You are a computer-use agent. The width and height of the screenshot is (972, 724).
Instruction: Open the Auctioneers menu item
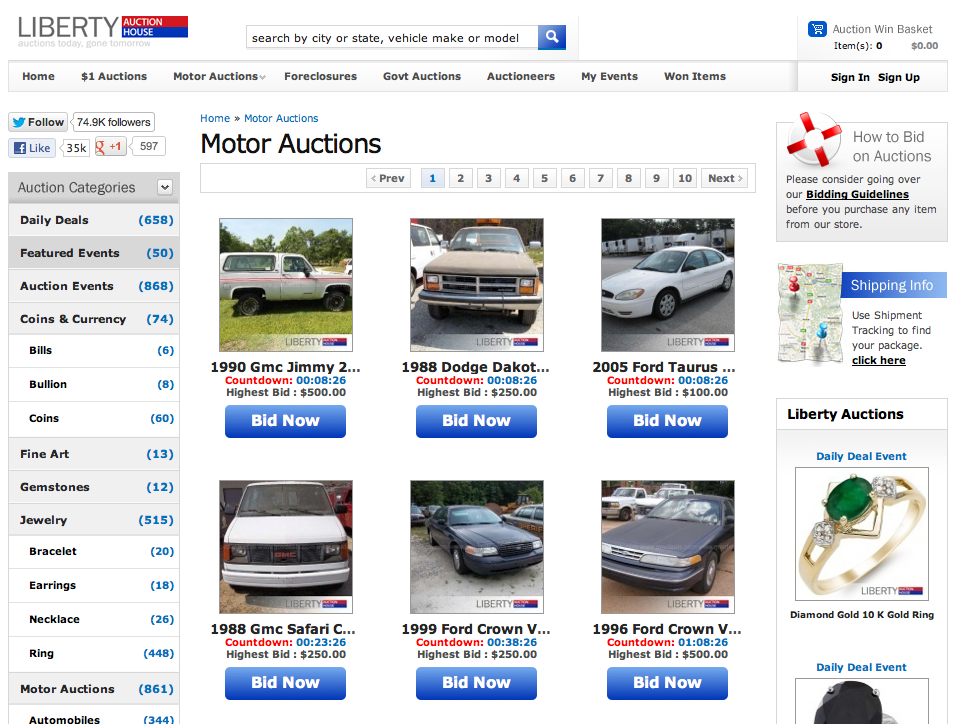[x=521, y=76]
